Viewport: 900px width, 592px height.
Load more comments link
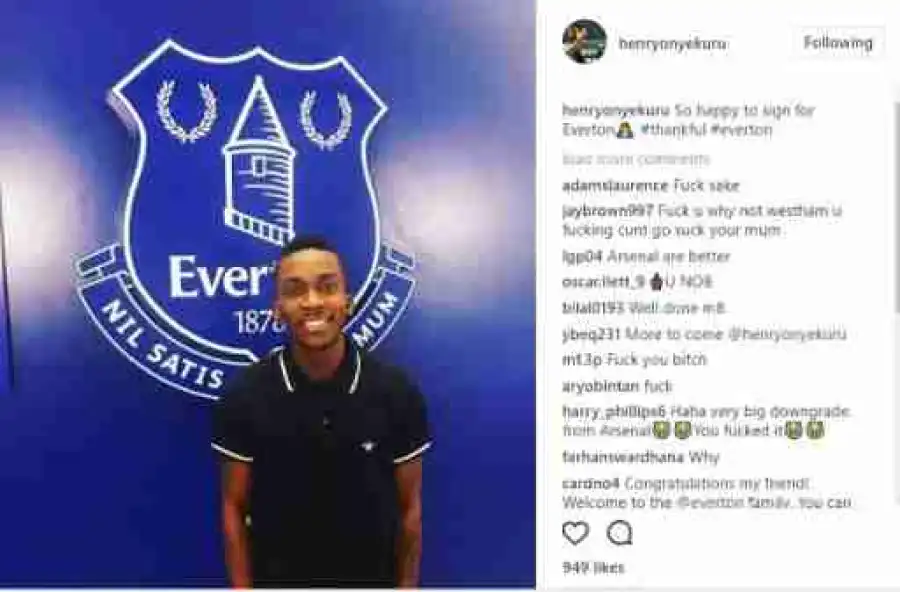[636, 159]
